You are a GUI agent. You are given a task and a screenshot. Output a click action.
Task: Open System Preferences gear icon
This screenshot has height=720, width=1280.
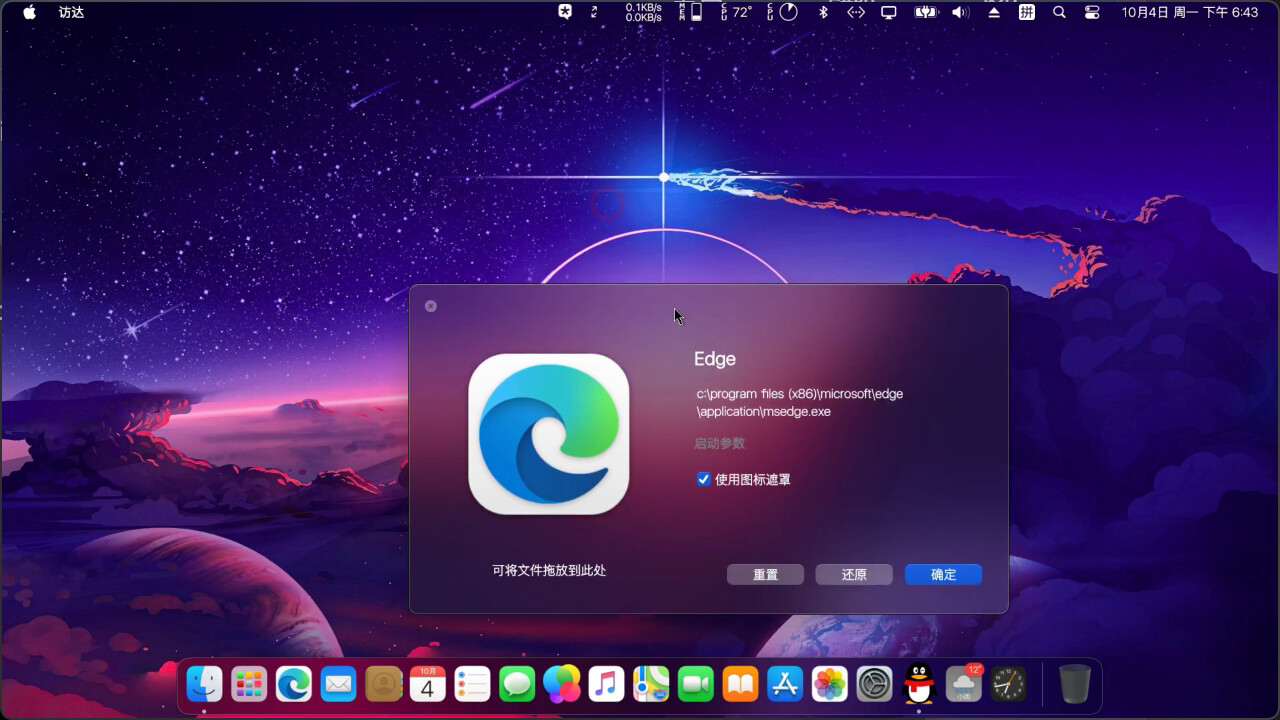point(874,684)
